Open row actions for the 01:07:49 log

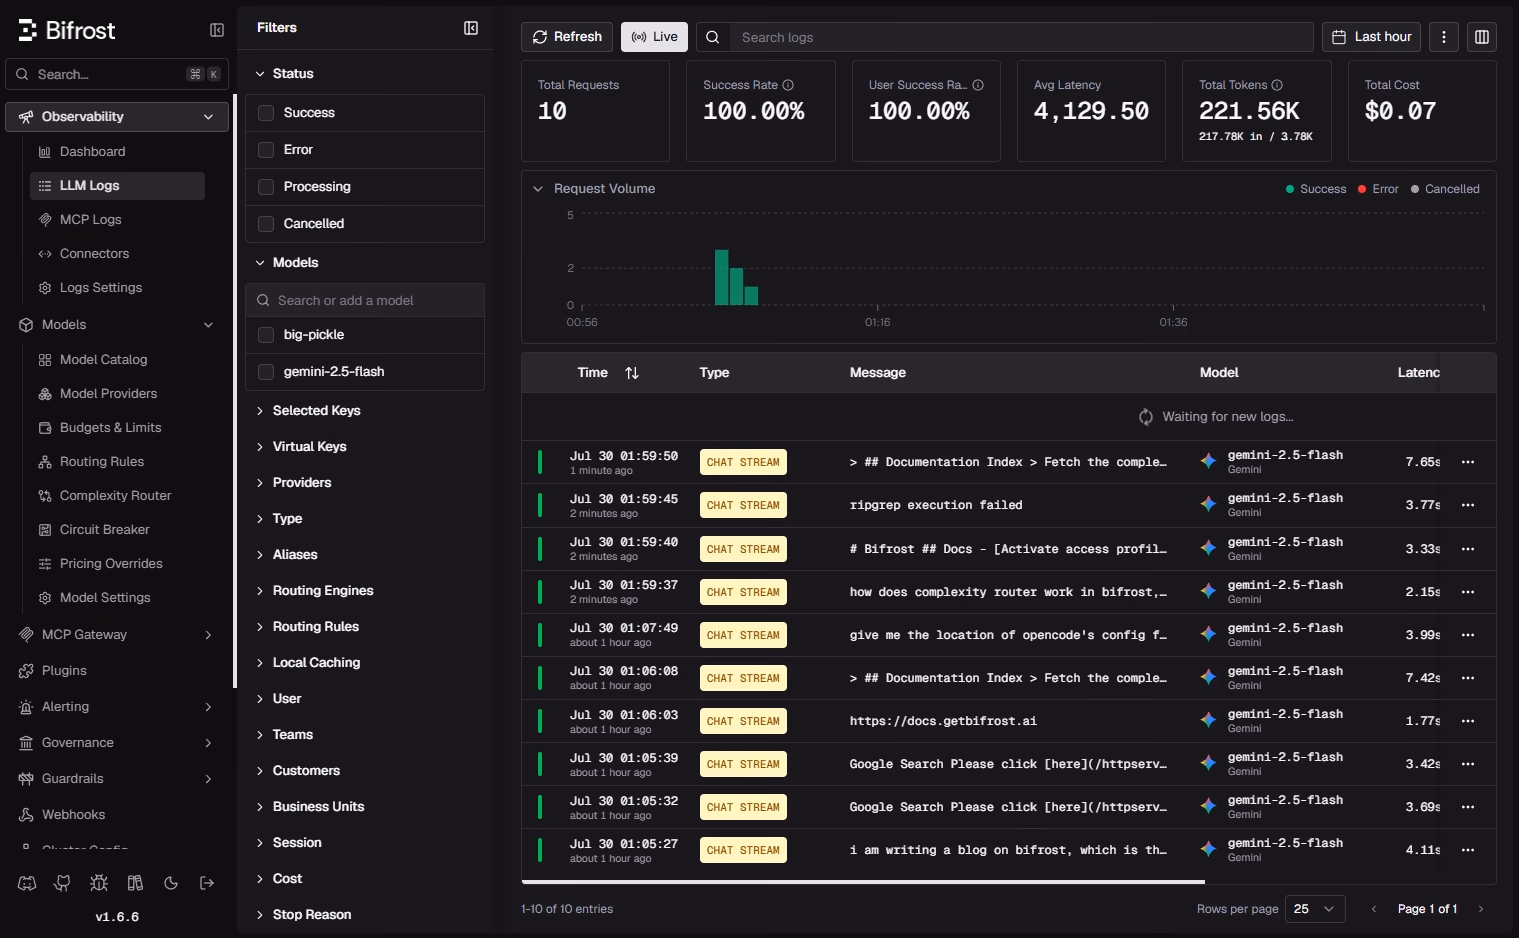[x=1468, y=635]
